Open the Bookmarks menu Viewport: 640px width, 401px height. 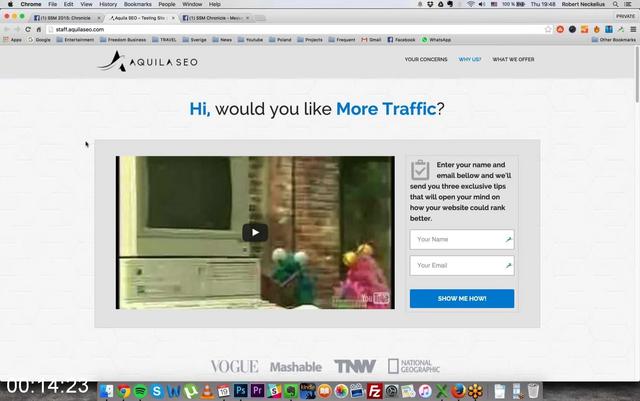point(138,4)
